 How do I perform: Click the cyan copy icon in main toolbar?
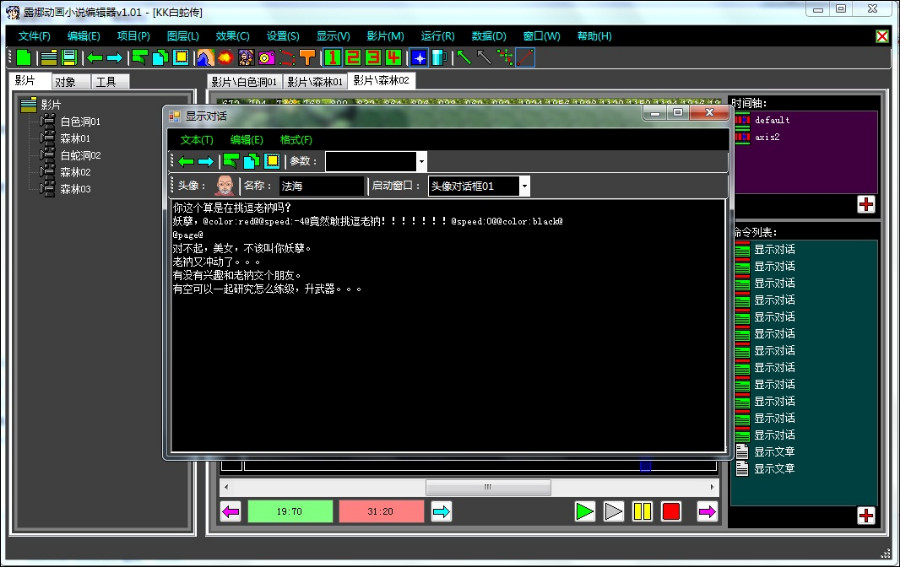point(160,57)
